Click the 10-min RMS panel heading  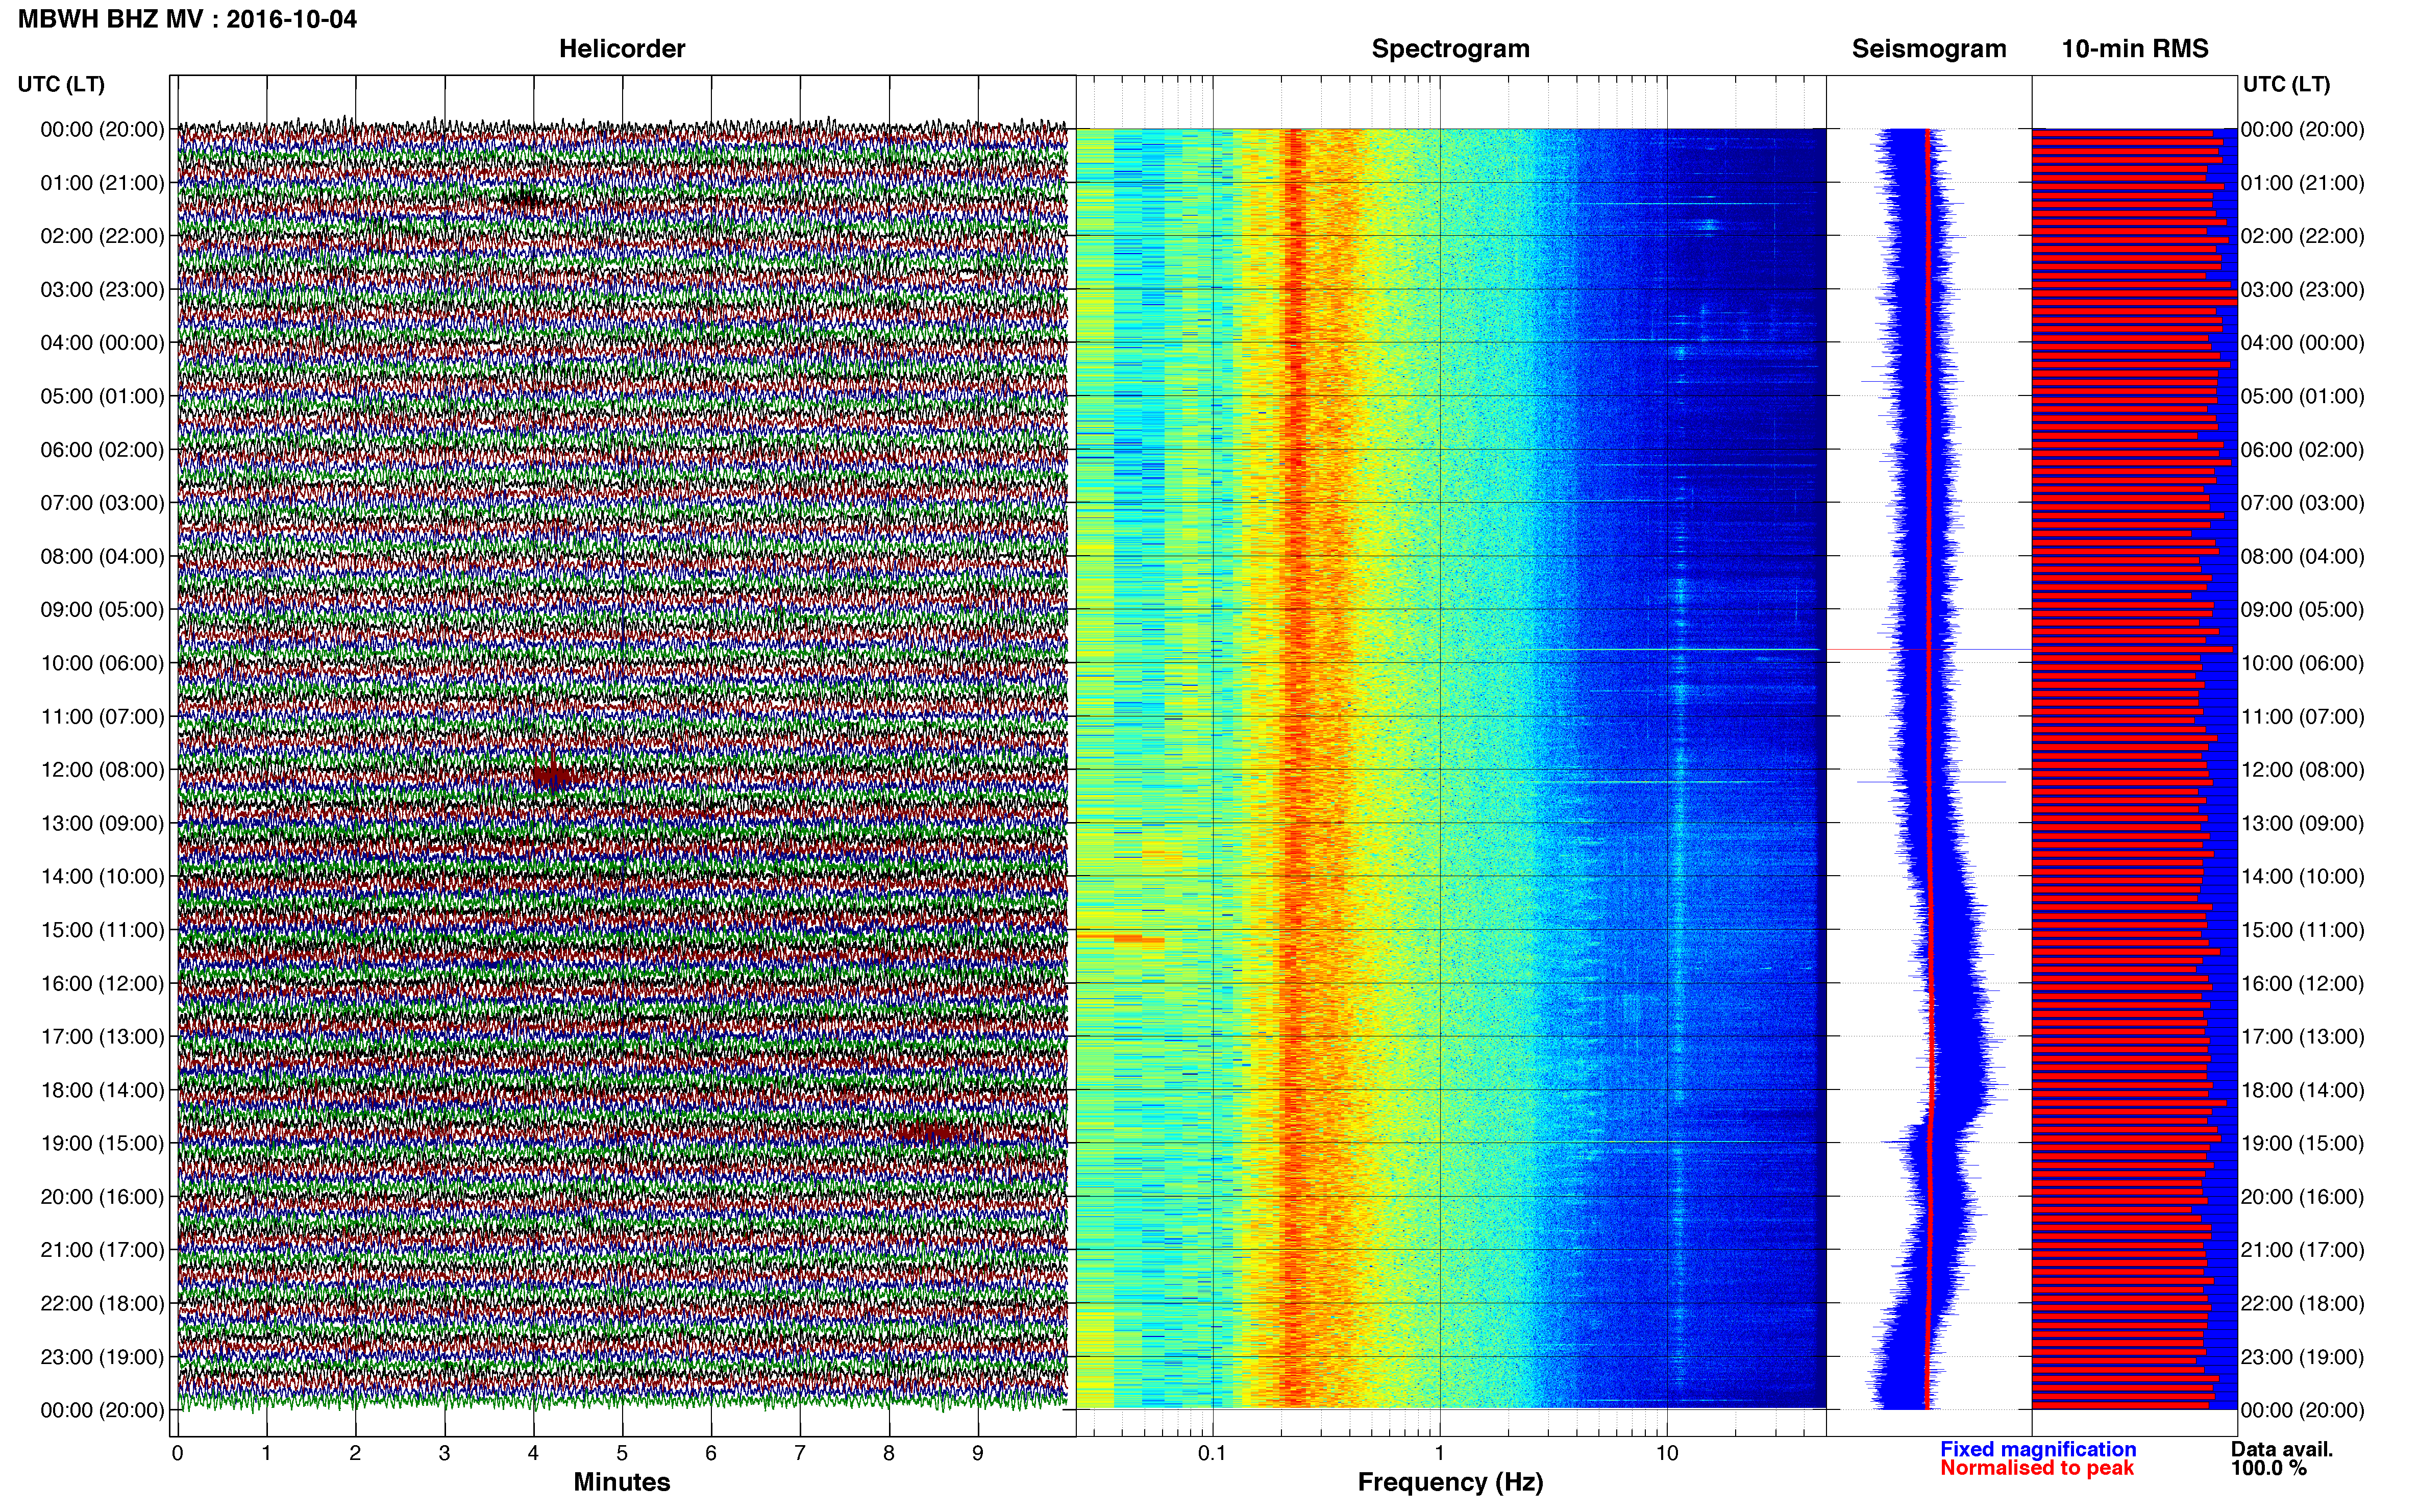pyautogui.click(x=2135, y=49)
